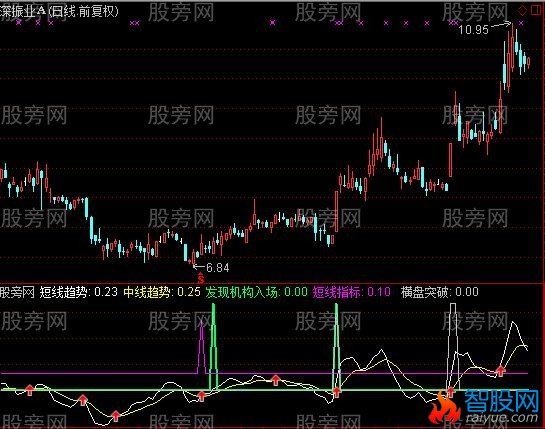The image size is (545, 429).
Task: Click the purple signal spike in indicator panel
Action: tap(202, 347)
